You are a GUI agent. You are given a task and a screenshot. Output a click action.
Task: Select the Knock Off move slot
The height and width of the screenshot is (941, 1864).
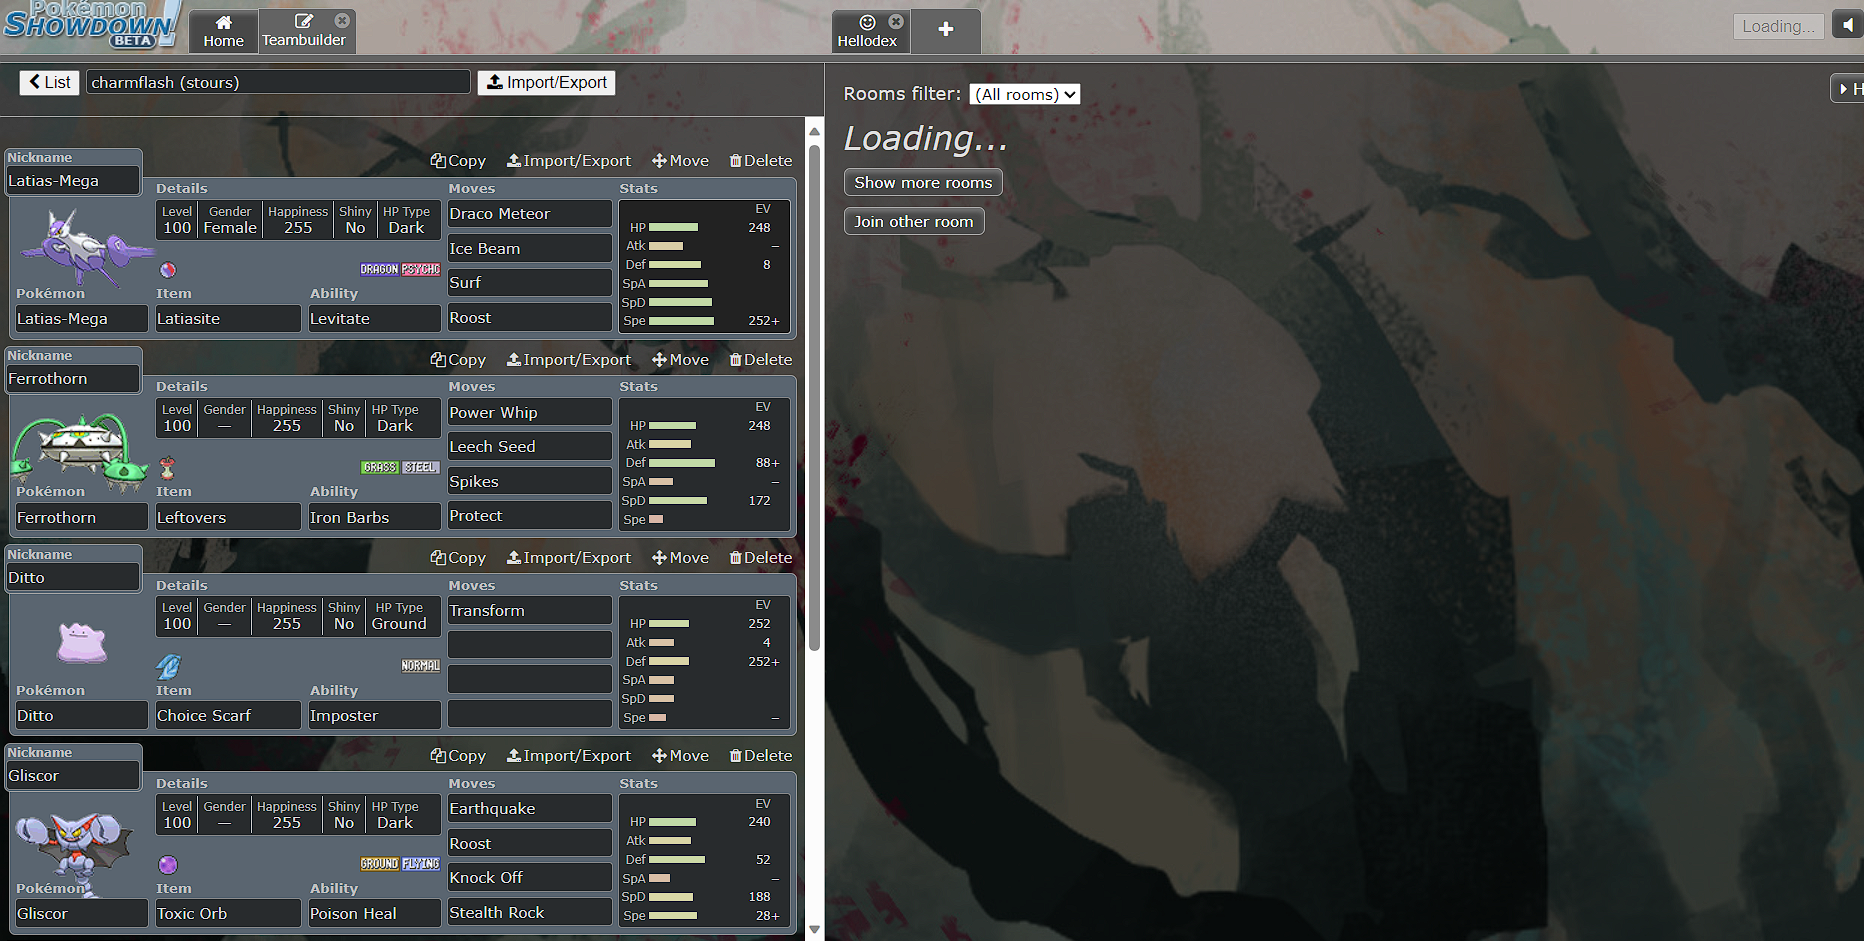(x=529, y=878)
